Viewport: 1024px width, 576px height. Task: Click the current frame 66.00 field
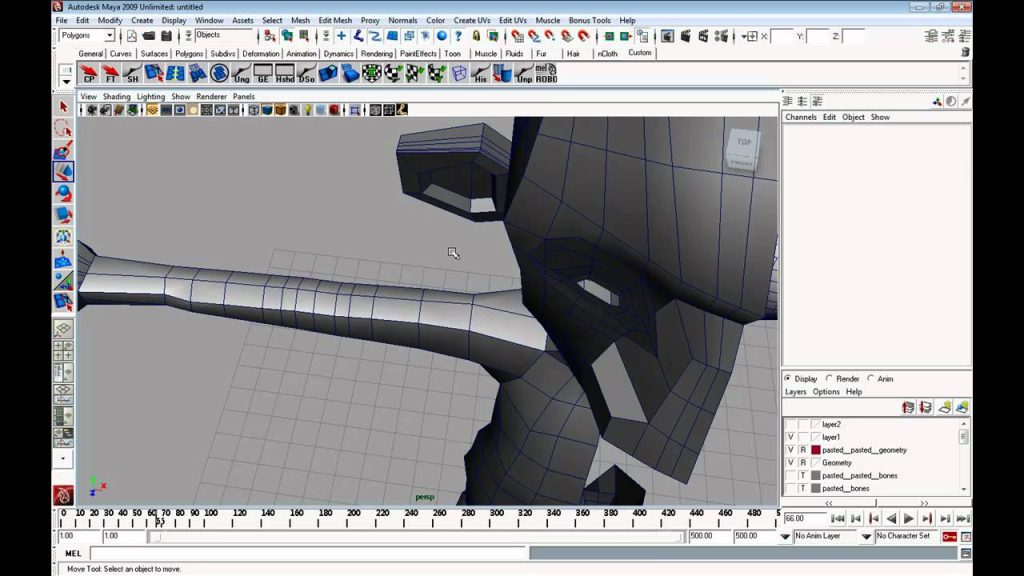804,519
